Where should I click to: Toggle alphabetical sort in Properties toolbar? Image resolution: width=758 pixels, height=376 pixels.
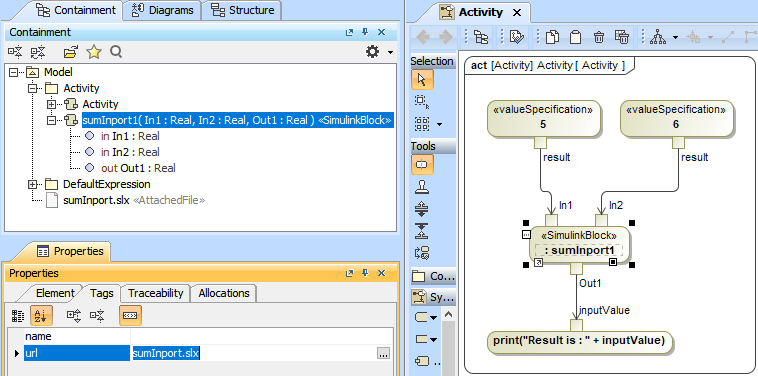[x=42, y=316]
